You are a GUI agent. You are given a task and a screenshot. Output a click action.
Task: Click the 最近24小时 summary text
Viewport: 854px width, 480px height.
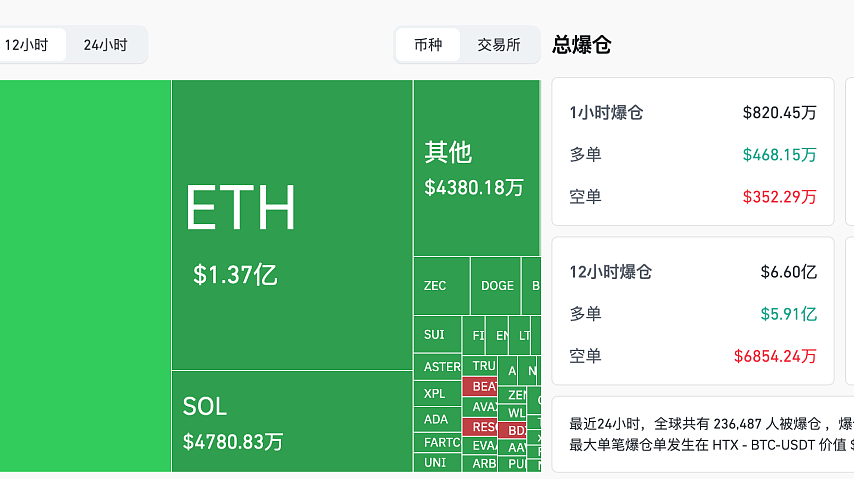point(711,424)
